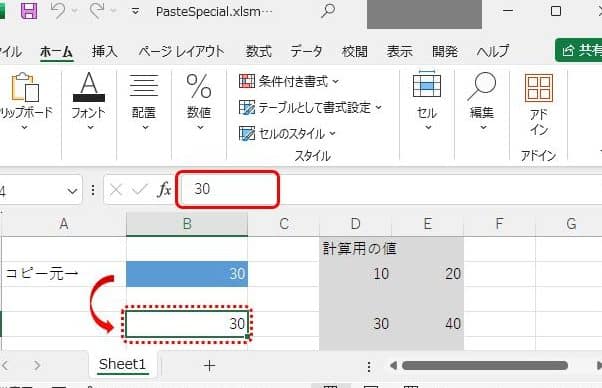Expand the Name Box dropdown arrow
Viewport: 602px width, 388px height.
click(x=72, y=191)
